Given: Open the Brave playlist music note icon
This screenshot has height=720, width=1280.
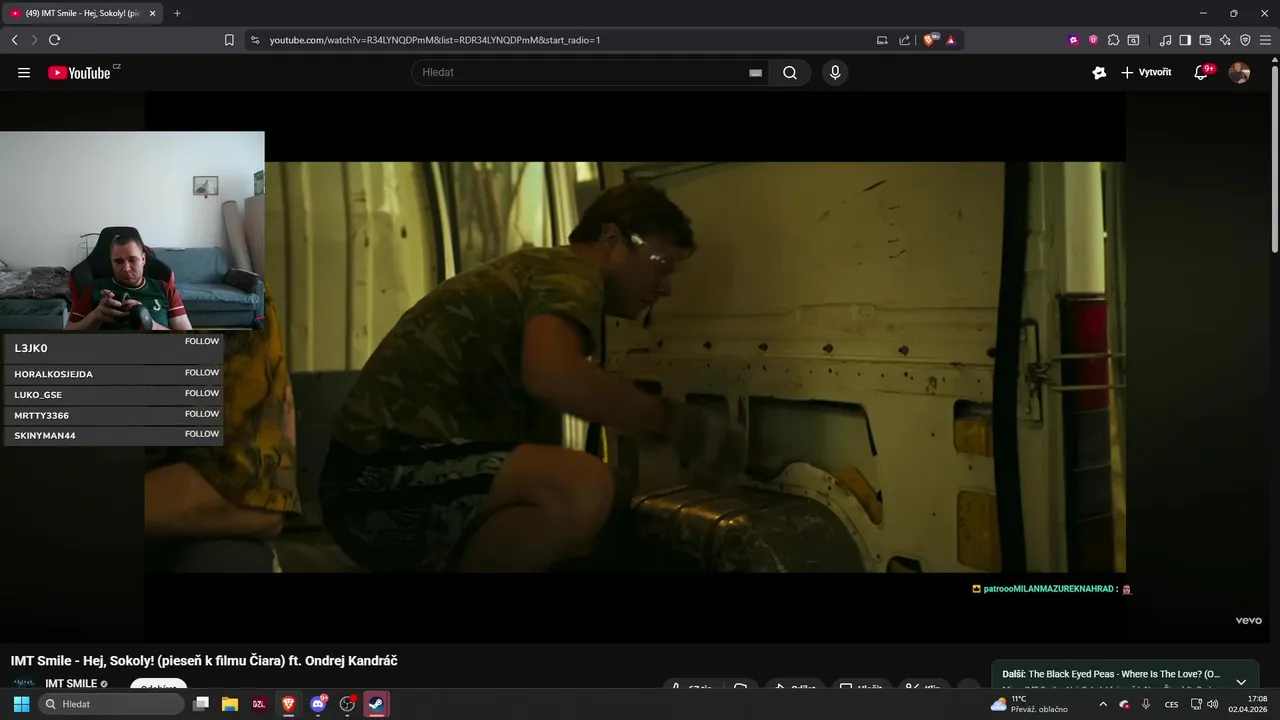Looking at the screenshot, I should point(1165,40).
